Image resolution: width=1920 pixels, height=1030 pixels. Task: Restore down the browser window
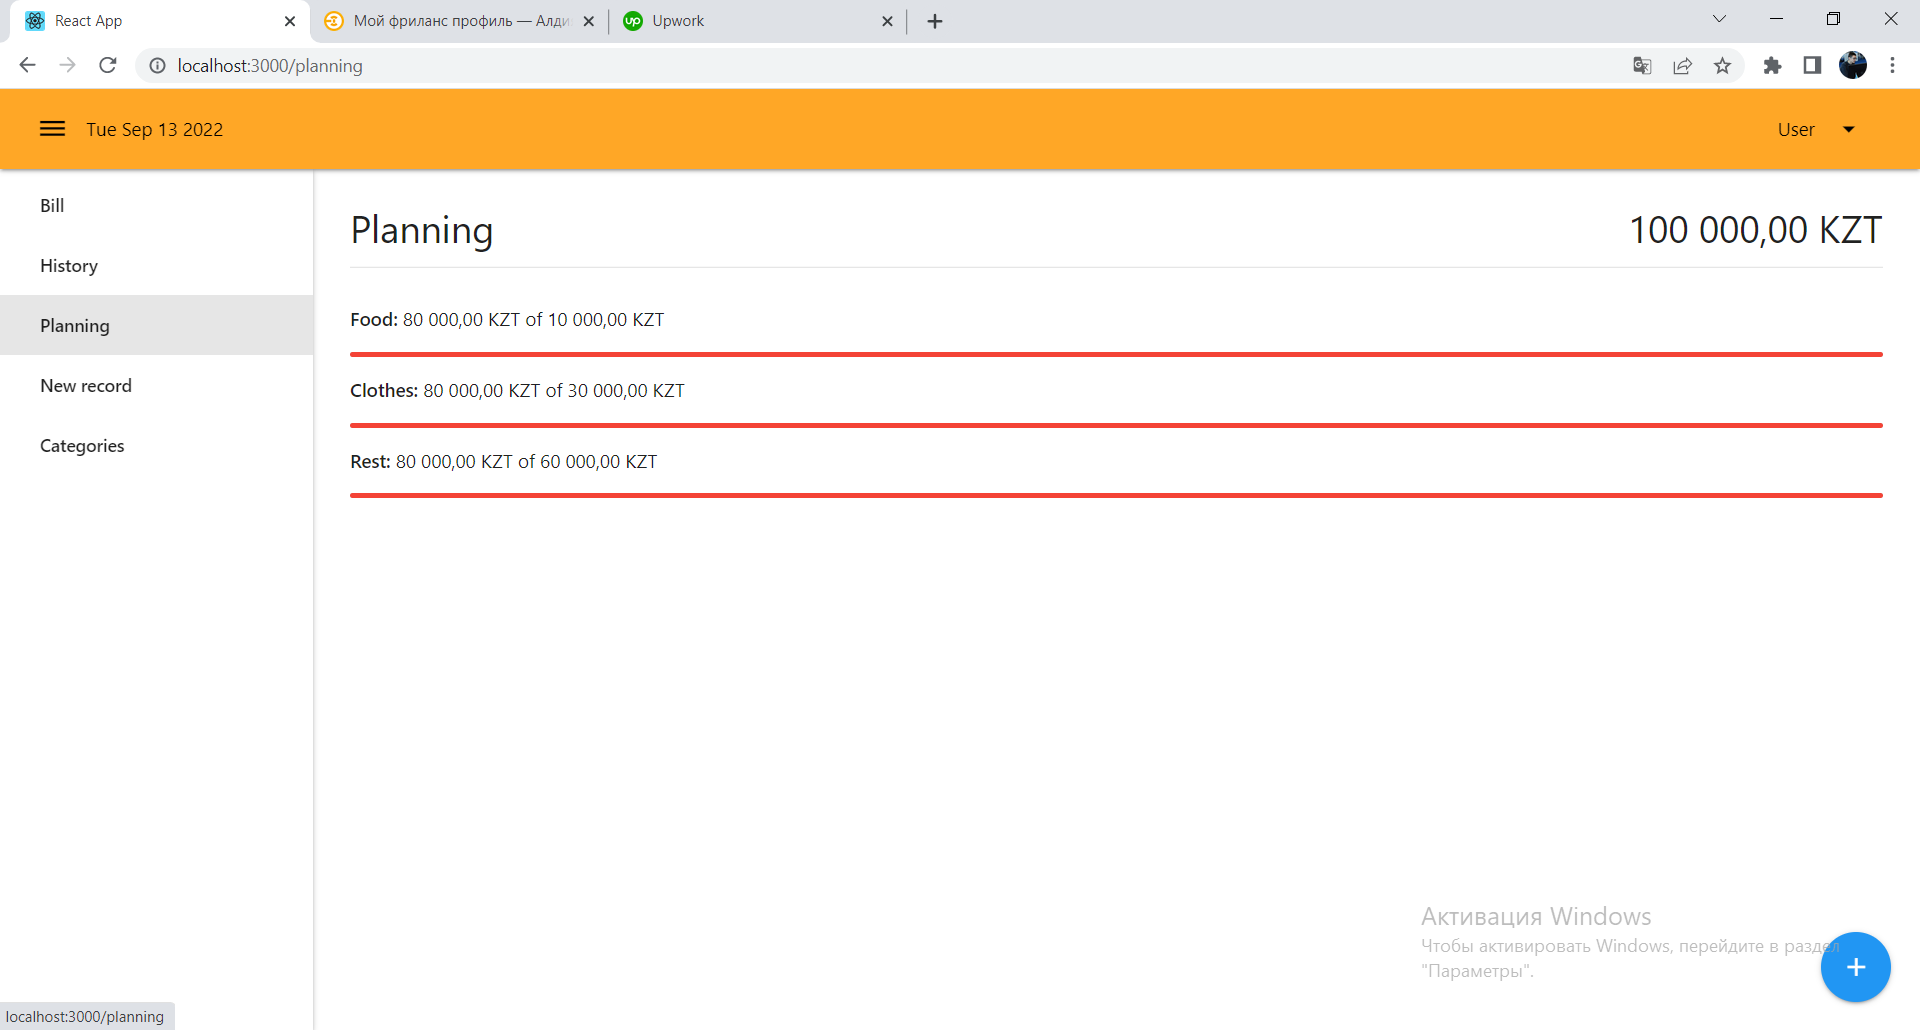coord(1833,19)
